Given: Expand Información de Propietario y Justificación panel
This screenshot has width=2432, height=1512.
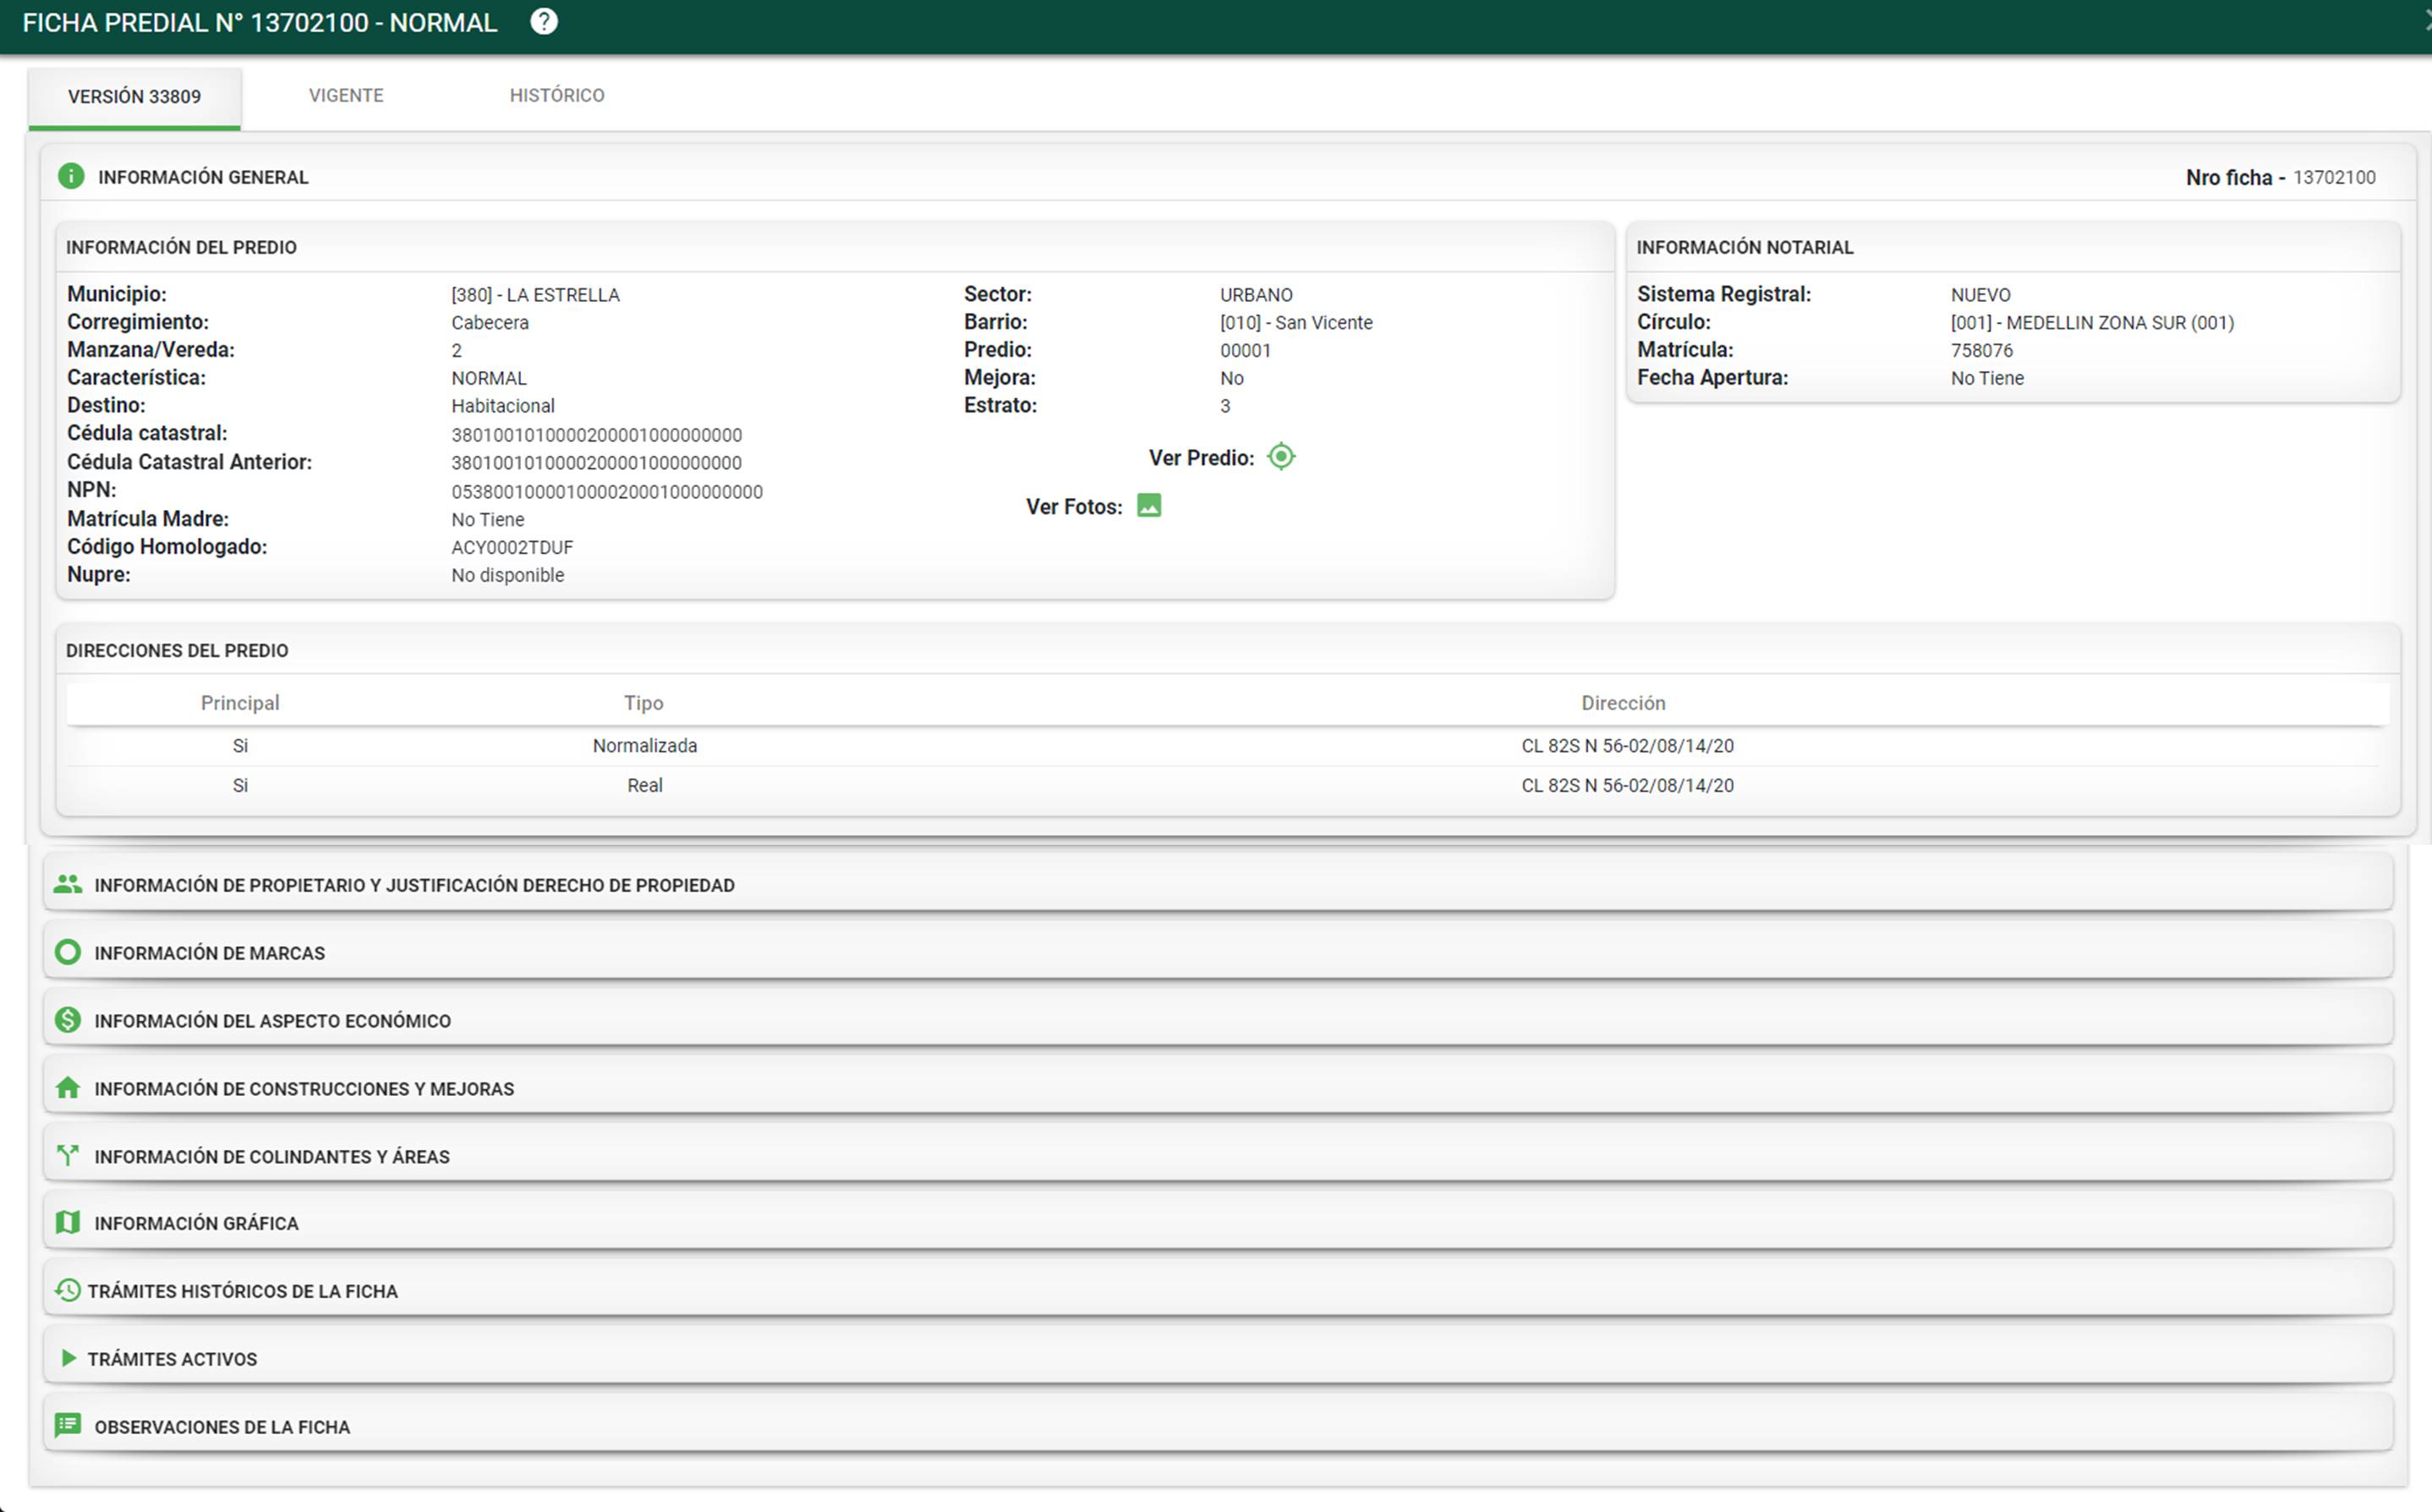Looking at the screenshot, I should (1218, 884).
